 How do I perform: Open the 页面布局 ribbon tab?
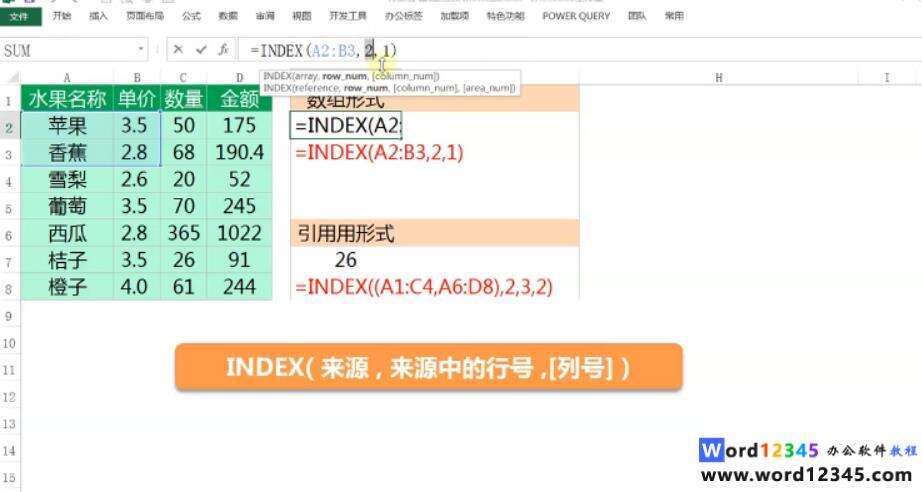[145, 16]
